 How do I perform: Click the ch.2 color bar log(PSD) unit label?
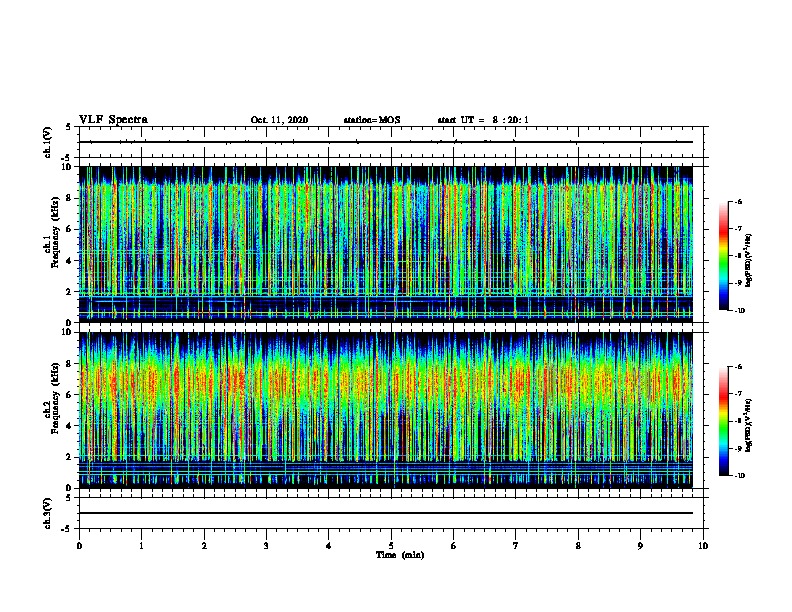pyautogui.click(x=748, y=425)
